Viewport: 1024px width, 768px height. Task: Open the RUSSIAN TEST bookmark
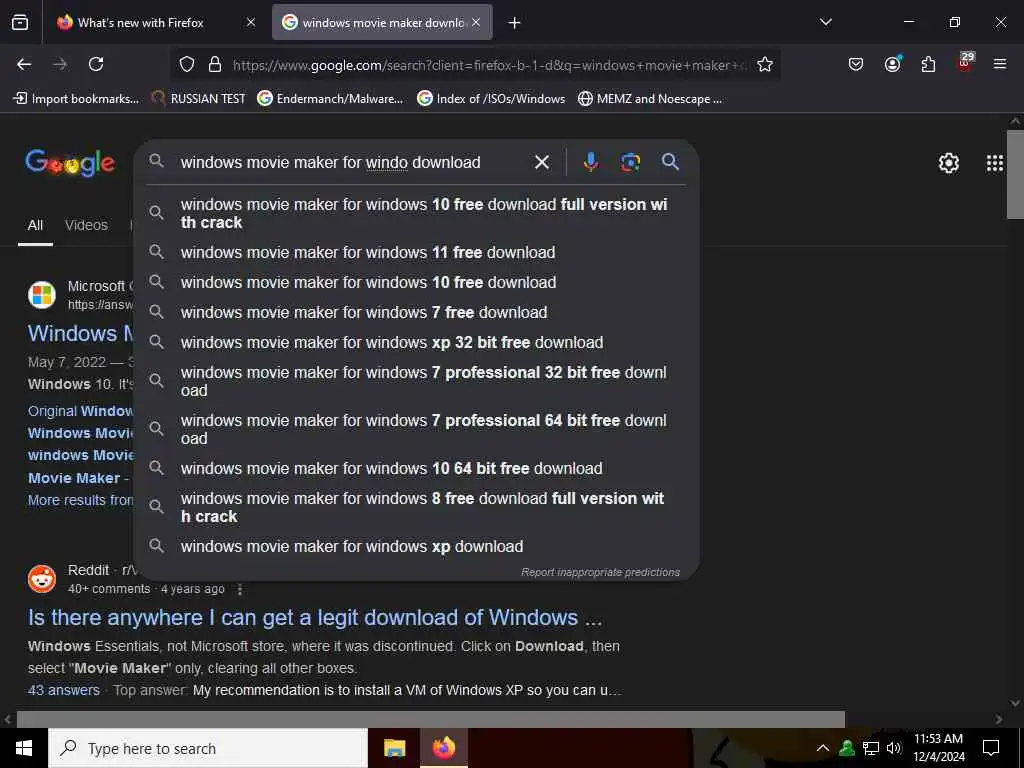coord(198,99)
